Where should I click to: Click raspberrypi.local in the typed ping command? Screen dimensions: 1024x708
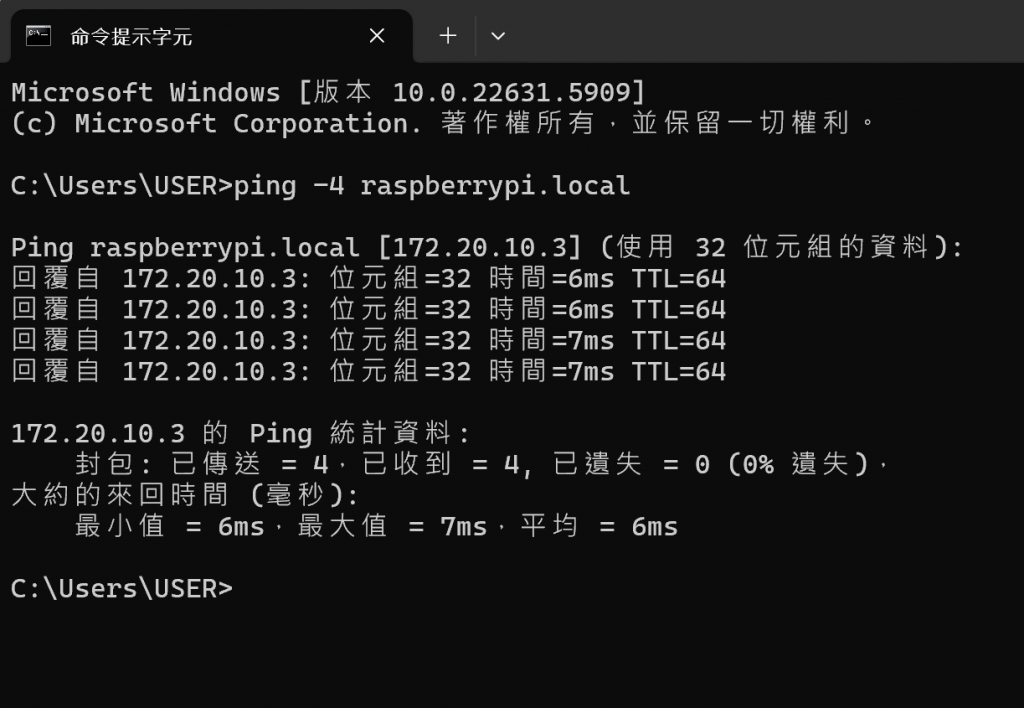(x=495, y=187)
